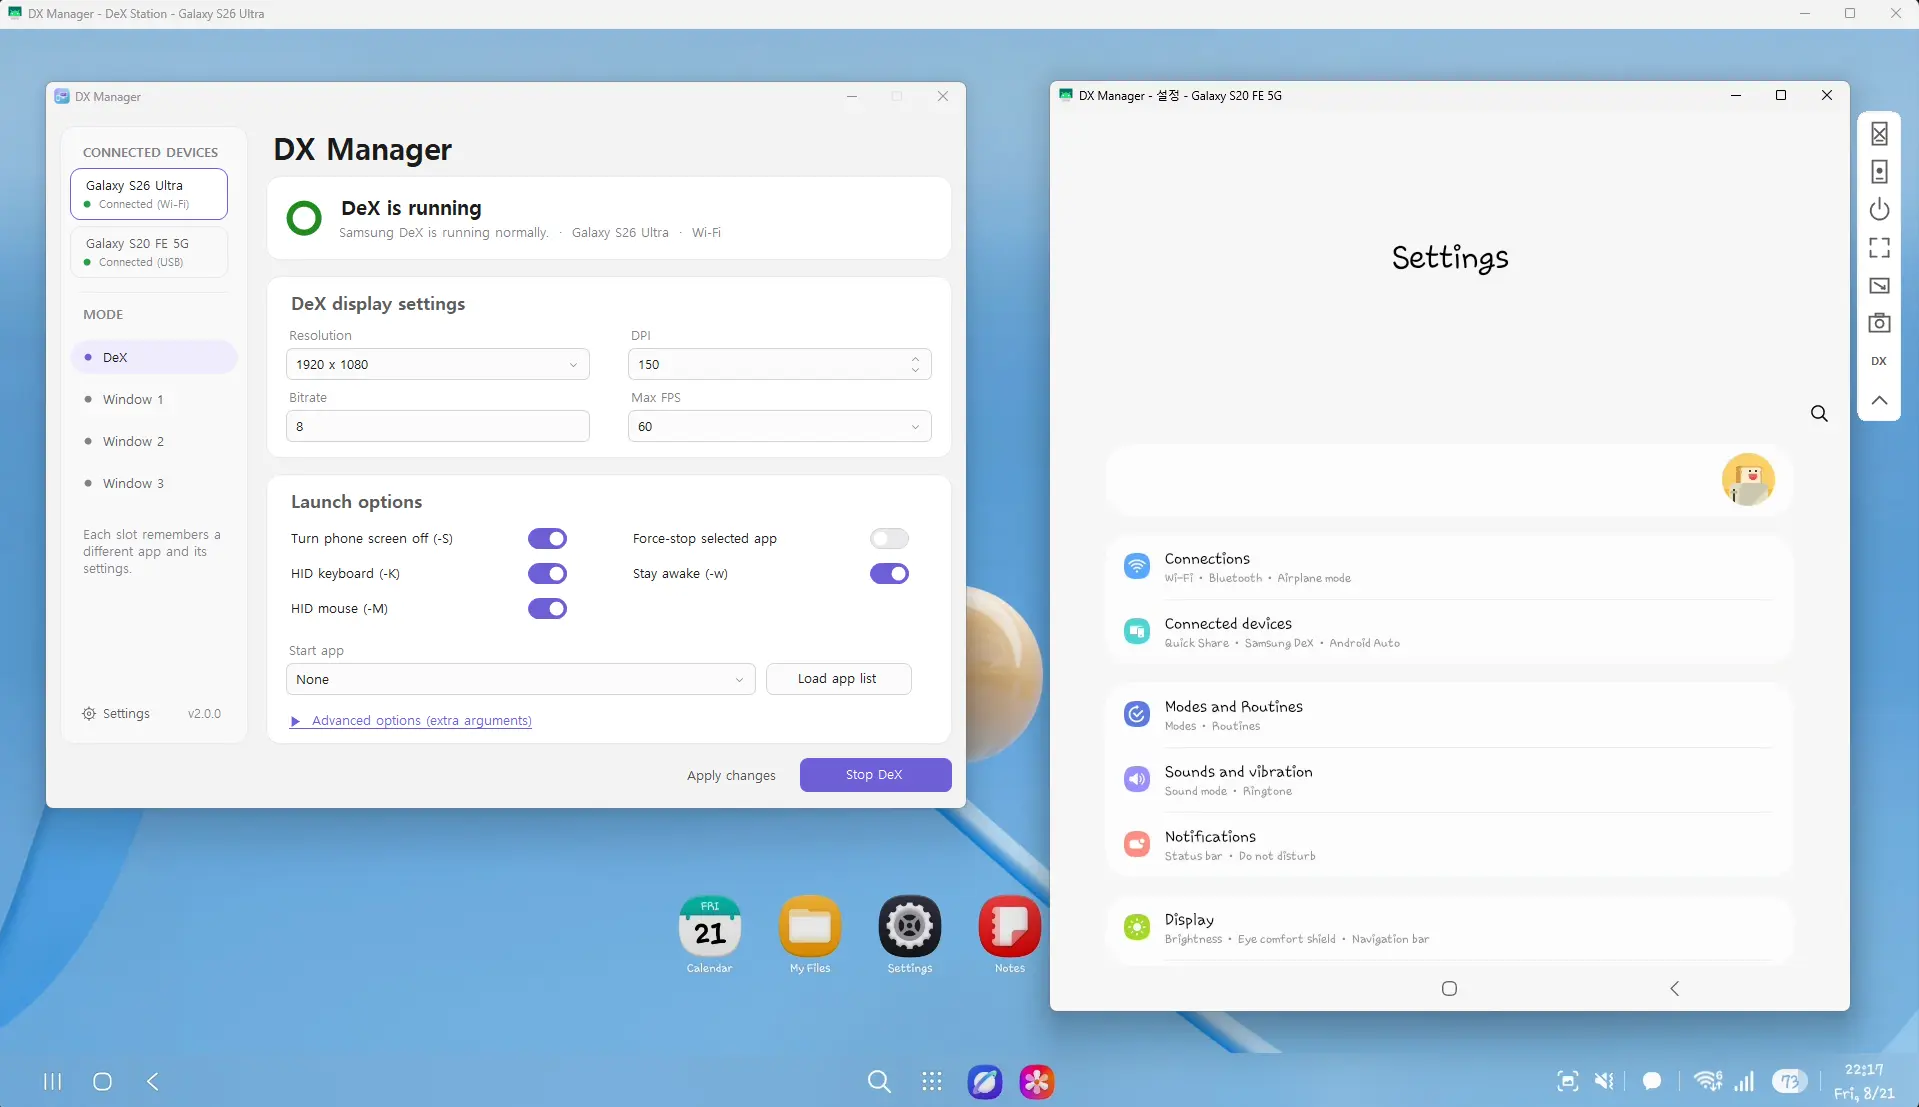
Task: Open the profile avatar in the Settings window
Action: tap(1747, 480)
